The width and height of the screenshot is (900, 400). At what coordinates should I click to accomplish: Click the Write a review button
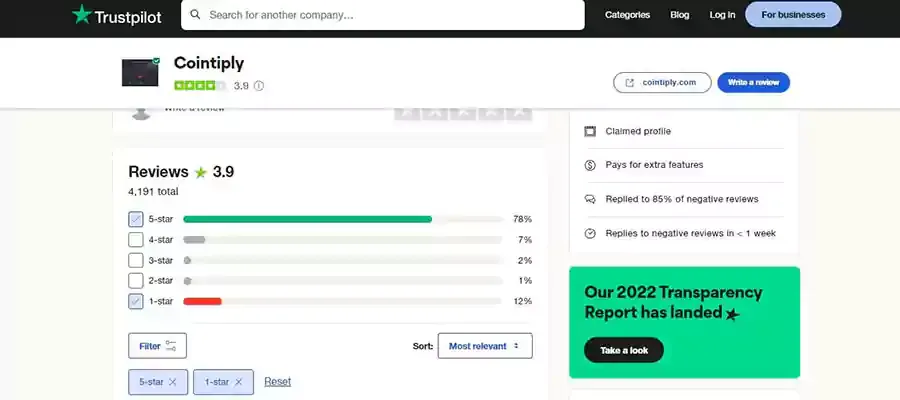(753, 82)
